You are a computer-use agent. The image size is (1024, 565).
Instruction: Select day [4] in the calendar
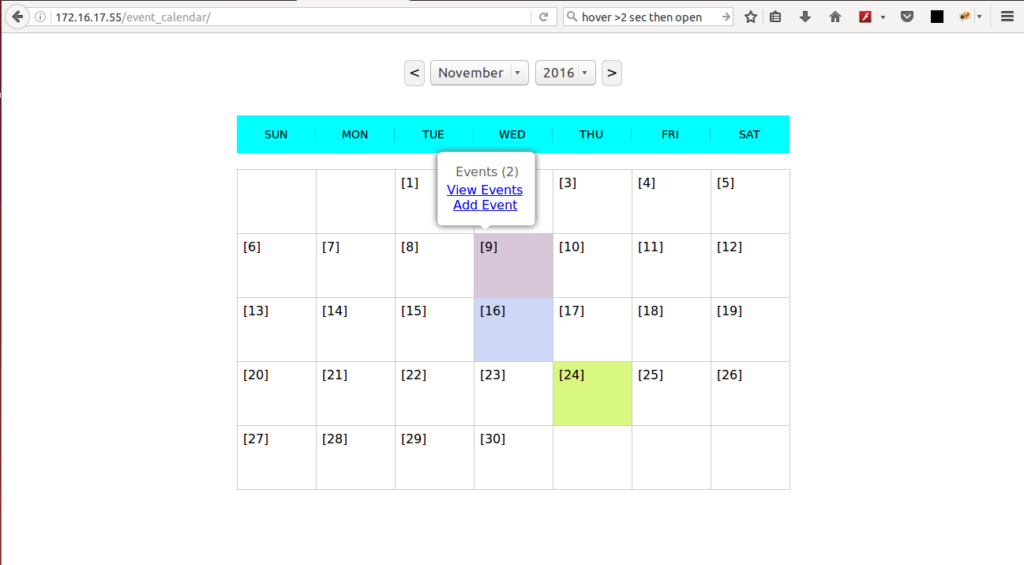(671, 201)
